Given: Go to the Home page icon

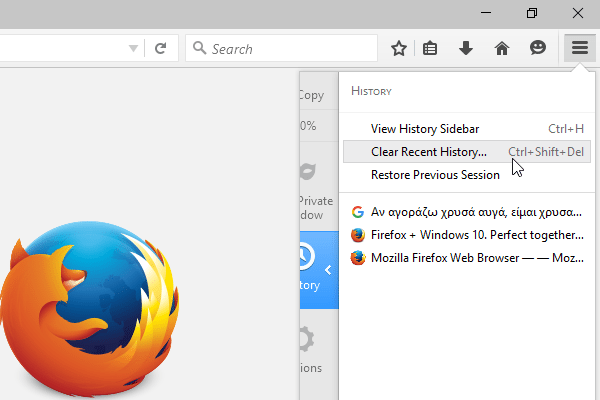Looking at the screenshot, I should [502, 48].
